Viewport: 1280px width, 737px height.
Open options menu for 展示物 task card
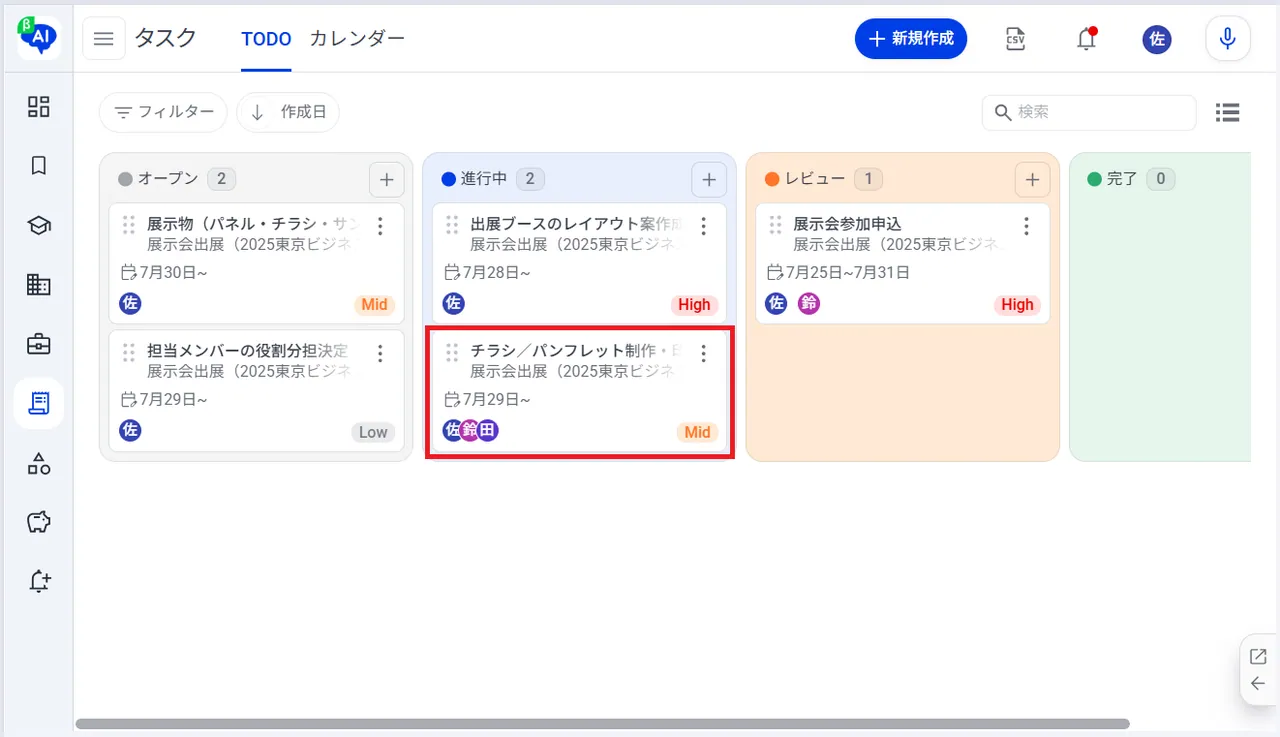(380, 226)
